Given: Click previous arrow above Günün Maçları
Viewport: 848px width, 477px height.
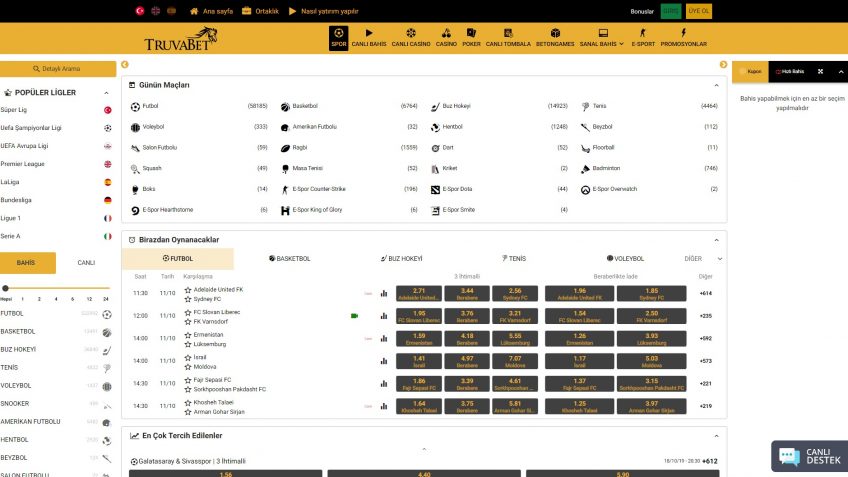Looking at the screenshot, I should tap(125, 64).
